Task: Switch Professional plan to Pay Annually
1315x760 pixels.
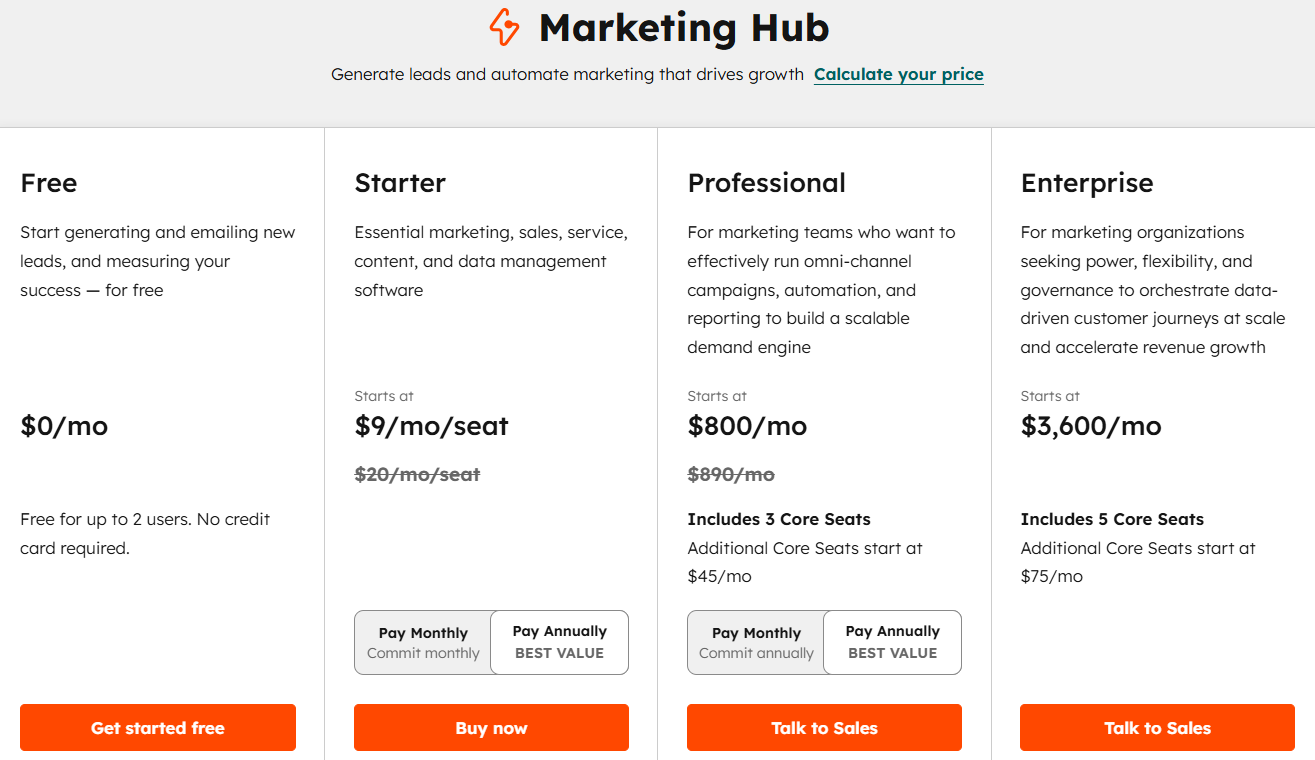Action: (x=892, y=642)
